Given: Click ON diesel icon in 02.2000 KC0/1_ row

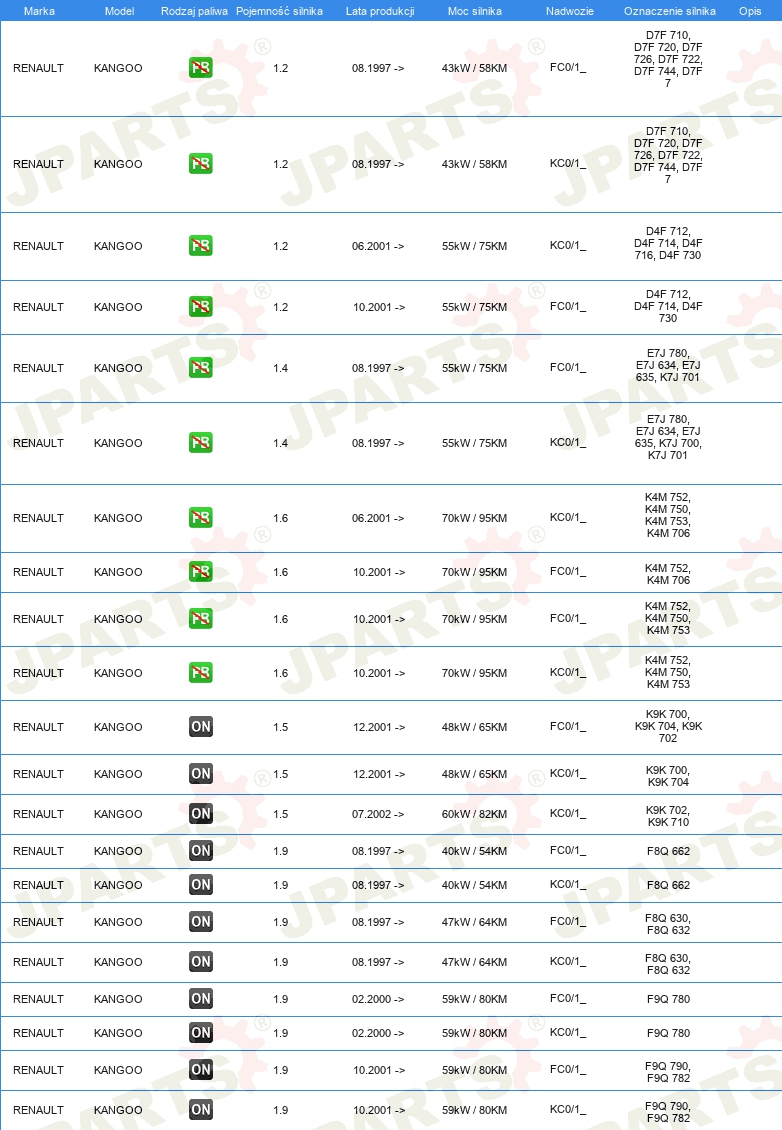Looking at the screenshot, I should [x=200, y=1033].
